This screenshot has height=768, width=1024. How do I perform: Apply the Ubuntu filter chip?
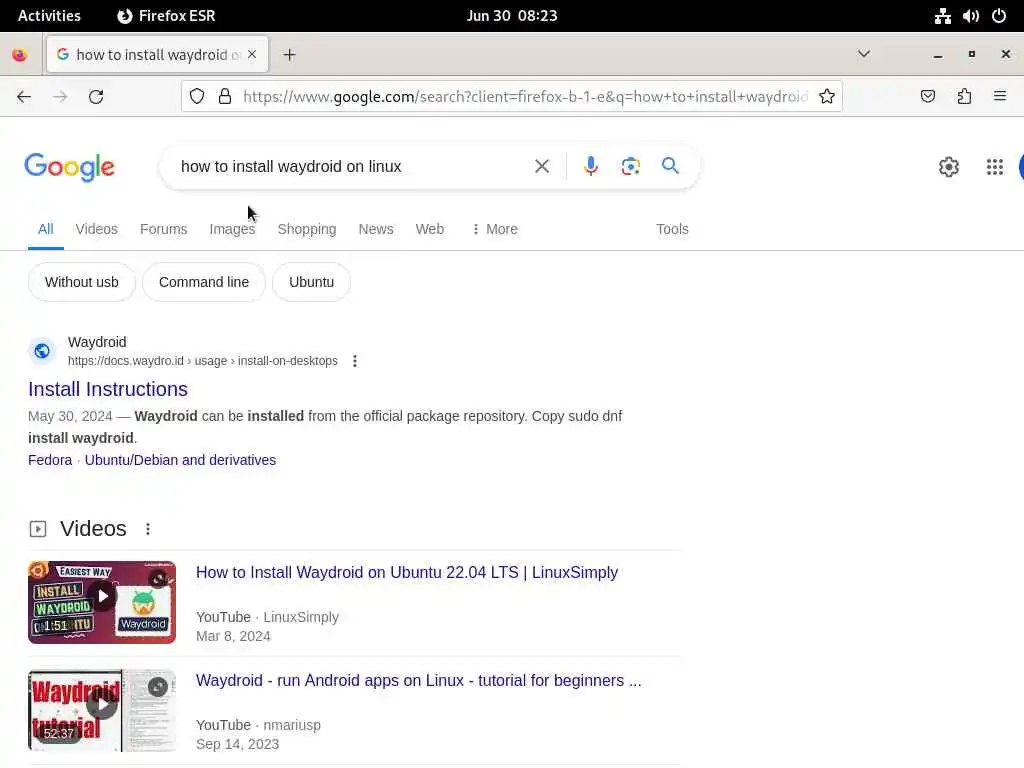[312, 282]
